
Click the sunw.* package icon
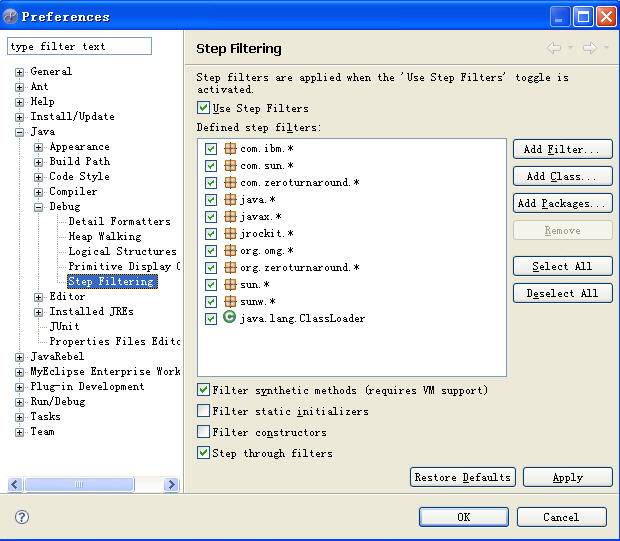click(x=230, y=302)
